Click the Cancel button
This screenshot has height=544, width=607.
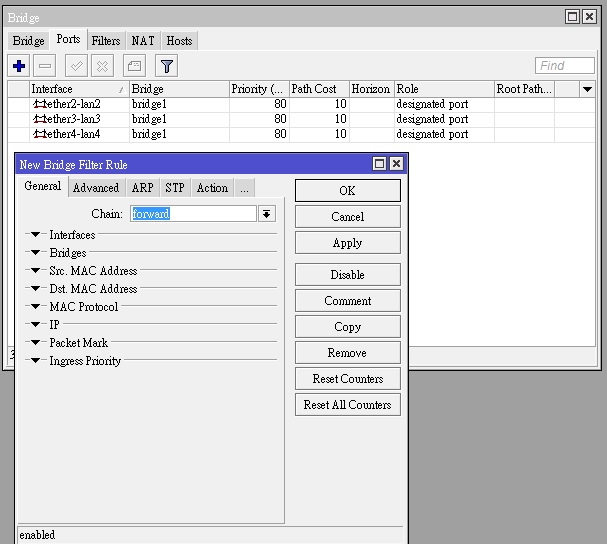(348, 216)
